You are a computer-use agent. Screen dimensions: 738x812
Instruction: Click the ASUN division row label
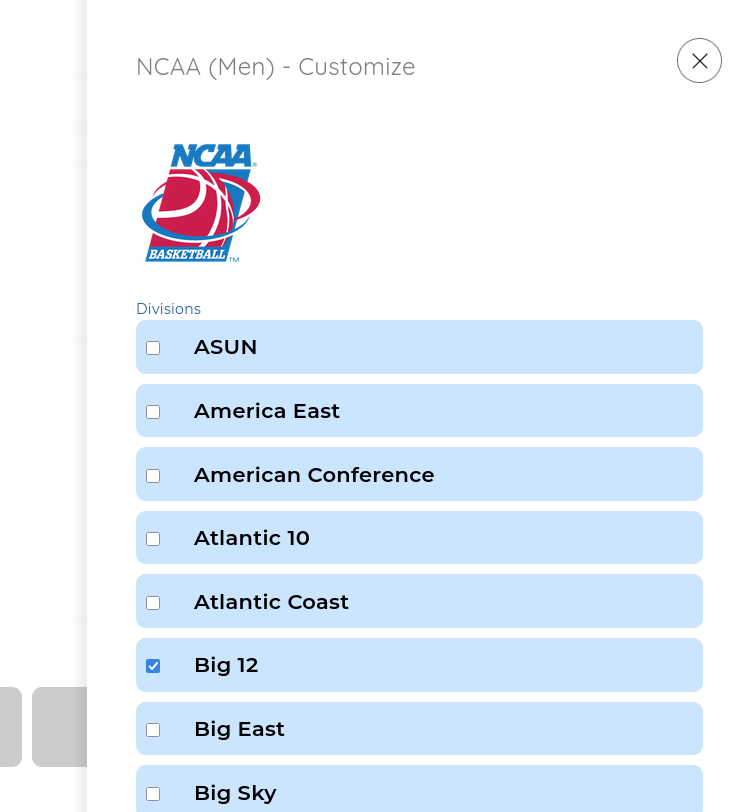[x=225, y=347]
